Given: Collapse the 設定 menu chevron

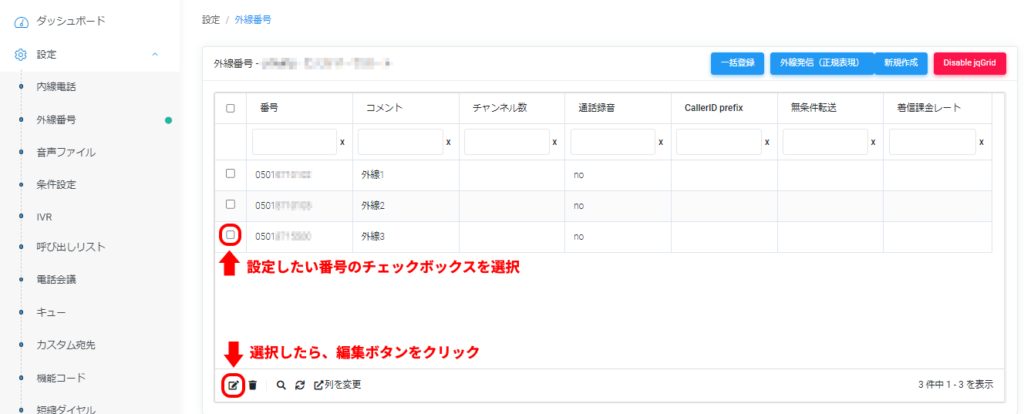Looking at the screenshot, I should (154, 54).
